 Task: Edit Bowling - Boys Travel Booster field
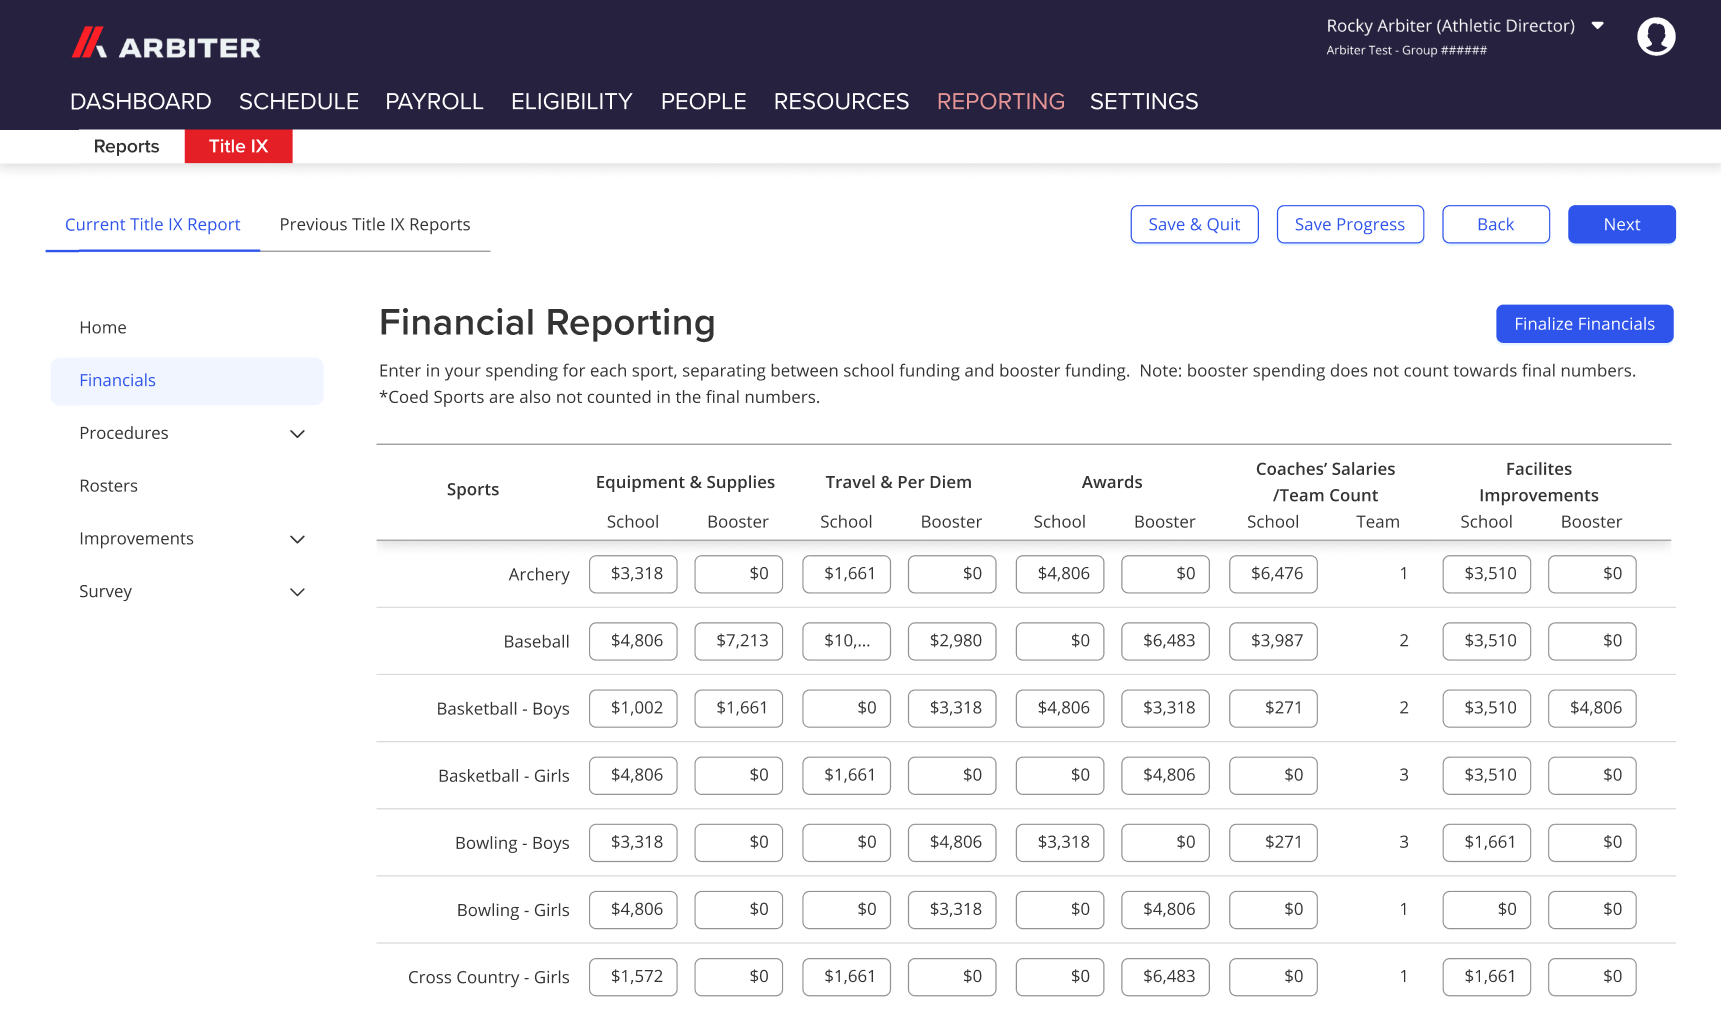click(952, 842)
